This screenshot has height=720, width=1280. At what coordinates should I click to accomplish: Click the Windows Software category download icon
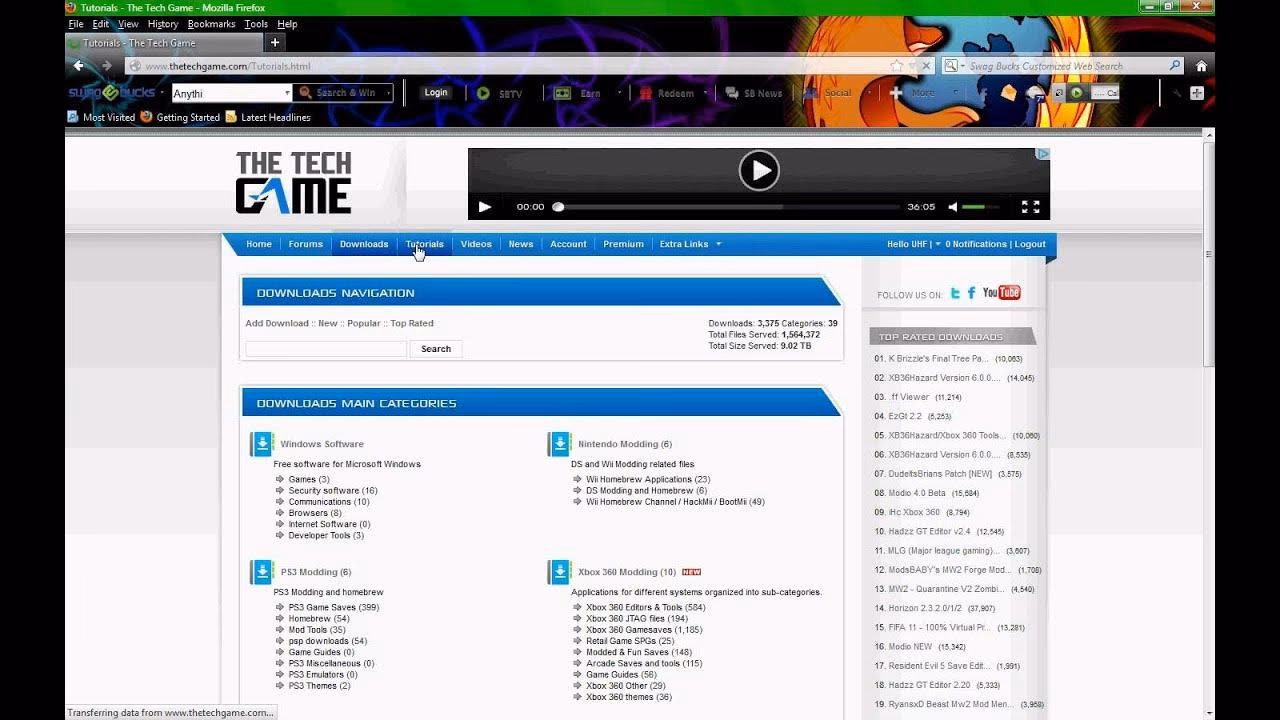pyautogui.click(x=262, y=444)
